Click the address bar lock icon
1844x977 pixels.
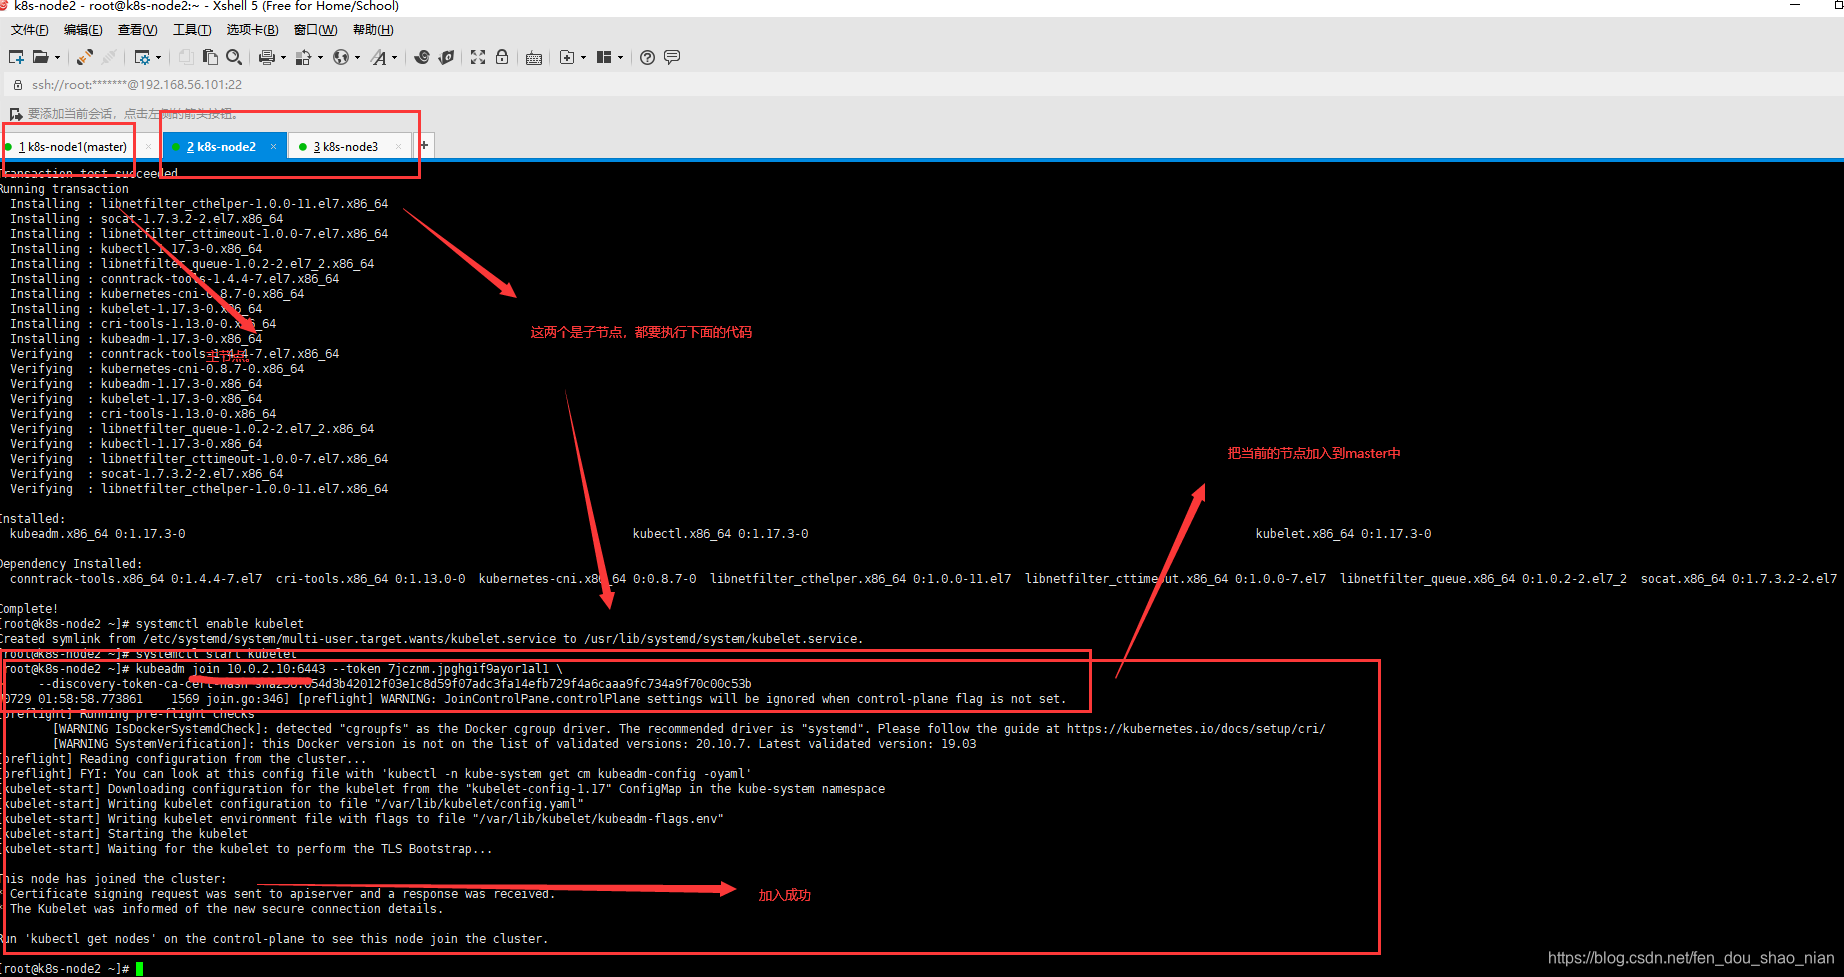pos(17,85)
